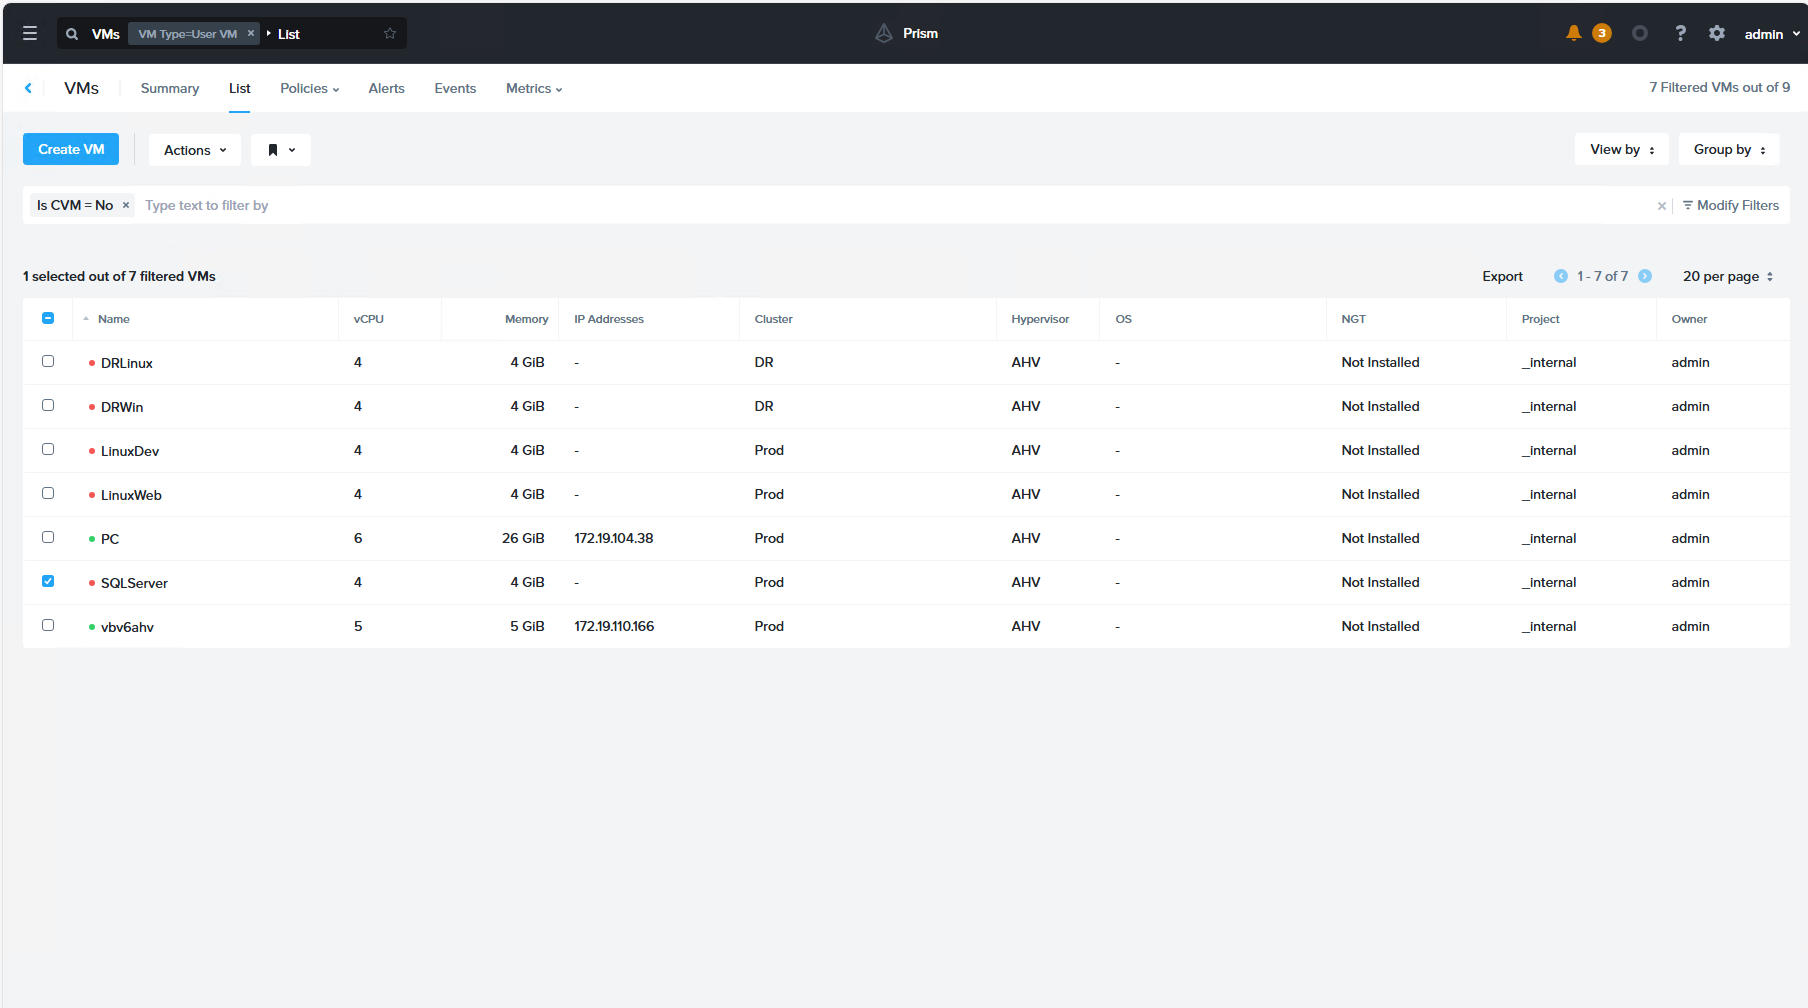The height and width of the screenshot is (1008, 1808).
Task: Click the search magnifier icon
Action: [72, 34]
